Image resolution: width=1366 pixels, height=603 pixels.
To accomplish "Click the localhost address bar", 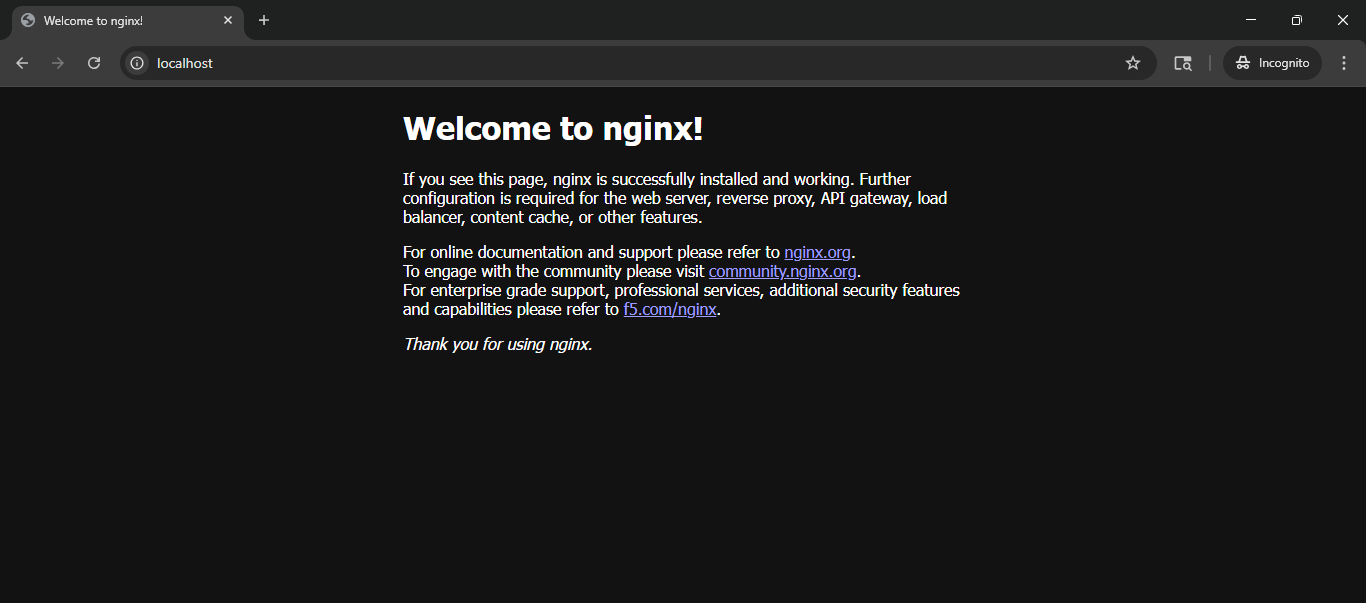I will click(x=638, y=63).
